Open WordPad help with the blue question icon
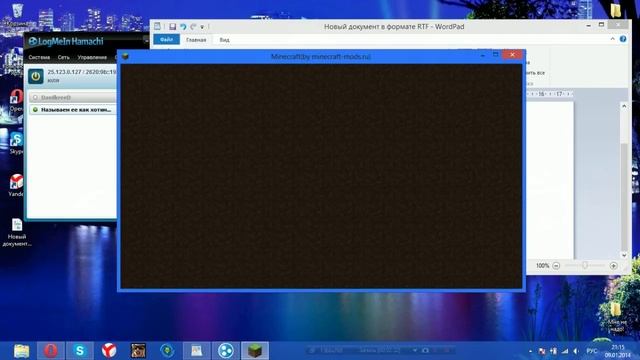This screenshot has width=640, height=360. coord(623,39)
